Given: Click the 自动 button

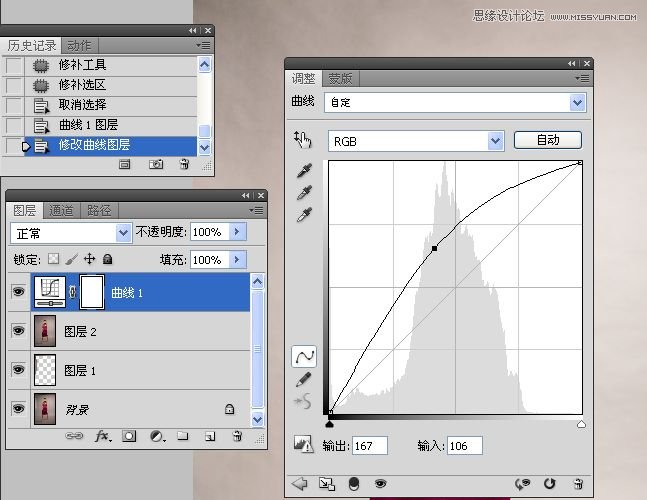Looking at the screenshot, I should (547, 140).
